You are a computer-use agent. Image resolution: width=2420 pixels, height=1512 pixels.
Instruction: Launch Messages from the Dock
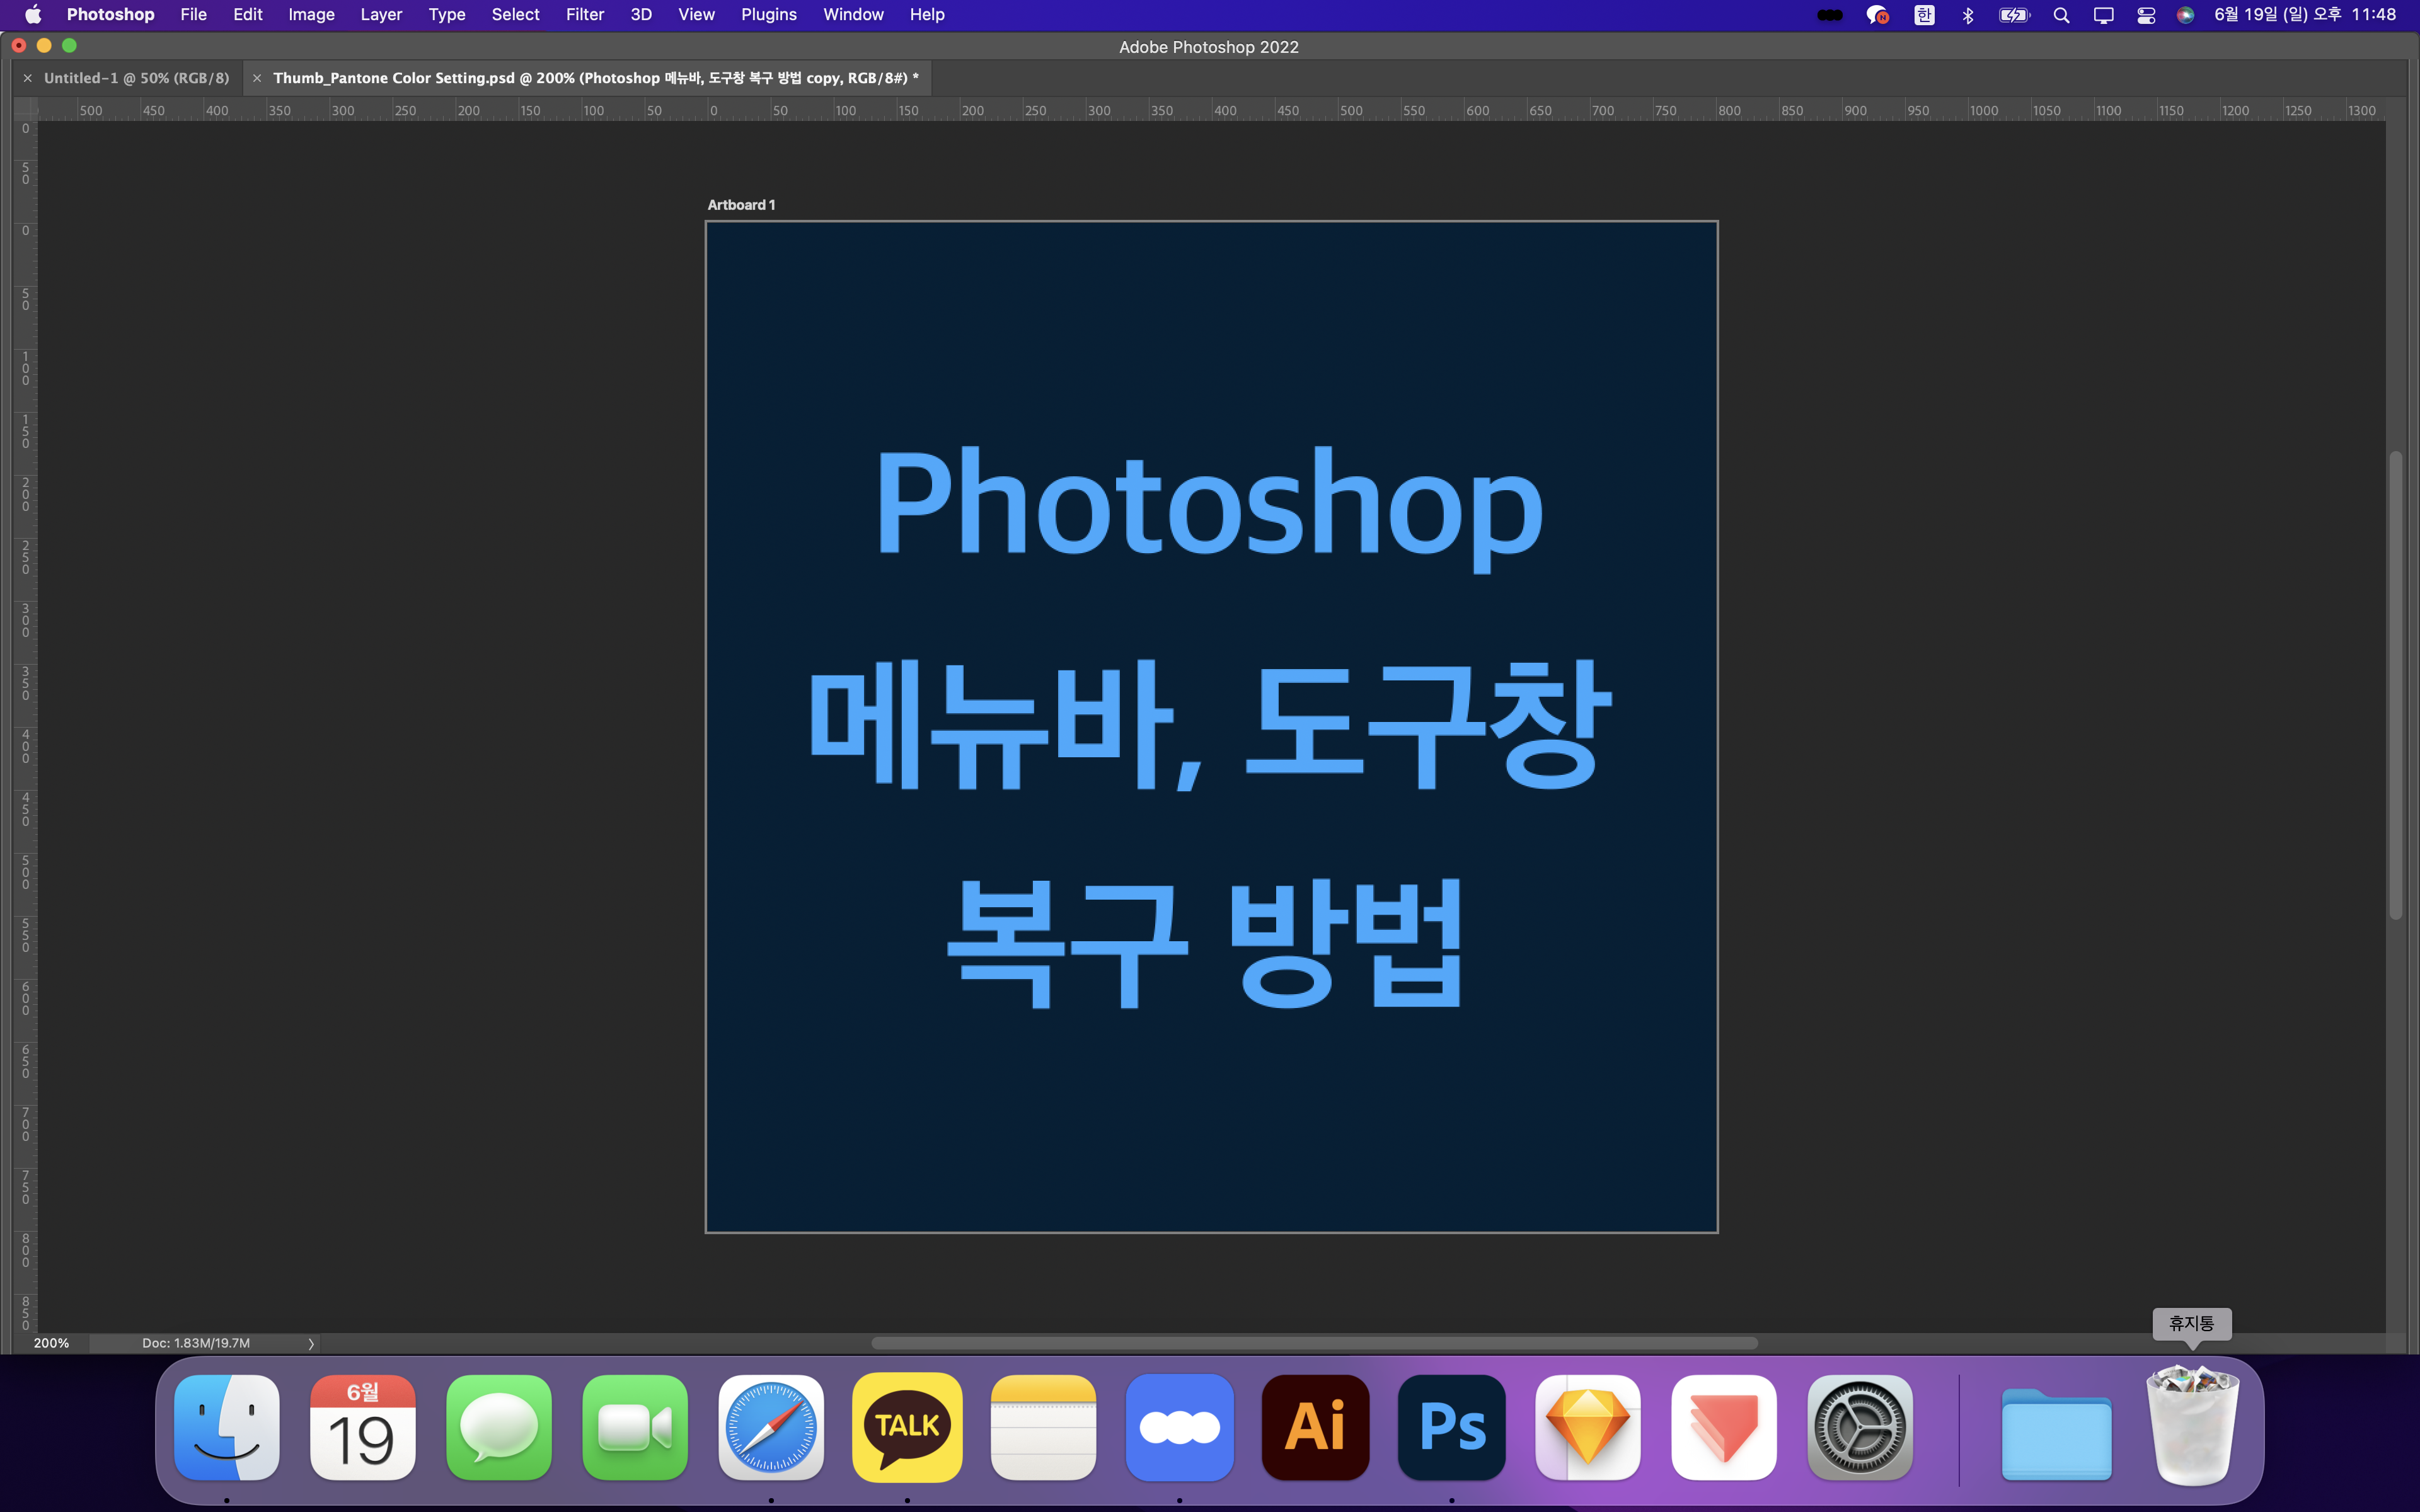click(499, 1427)
